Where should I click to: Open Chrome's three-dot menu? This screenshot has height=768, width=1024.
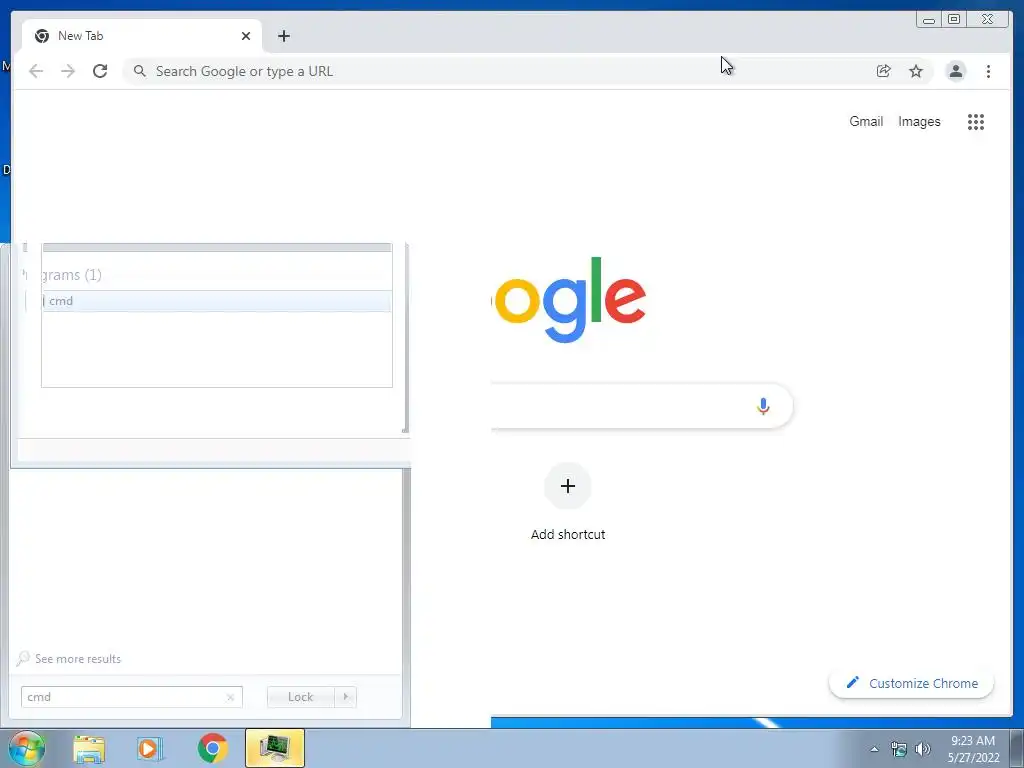(x=988, y=71)
